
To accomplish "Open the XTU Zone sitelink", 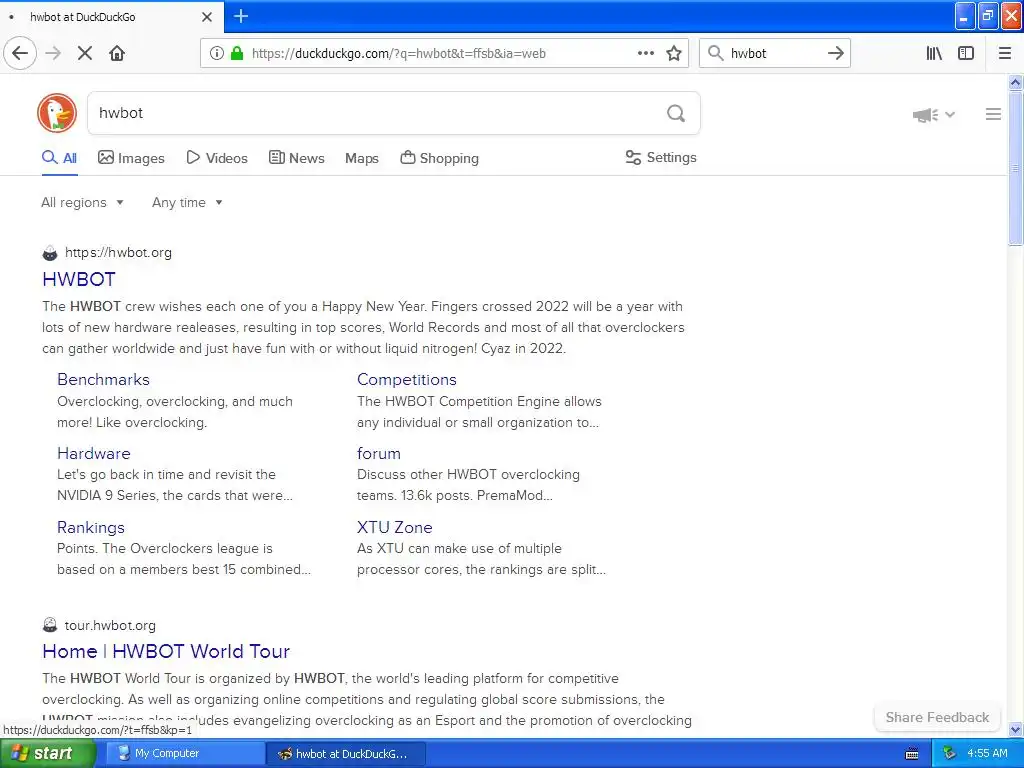I will pyautogui.click(x=394, y=527).
